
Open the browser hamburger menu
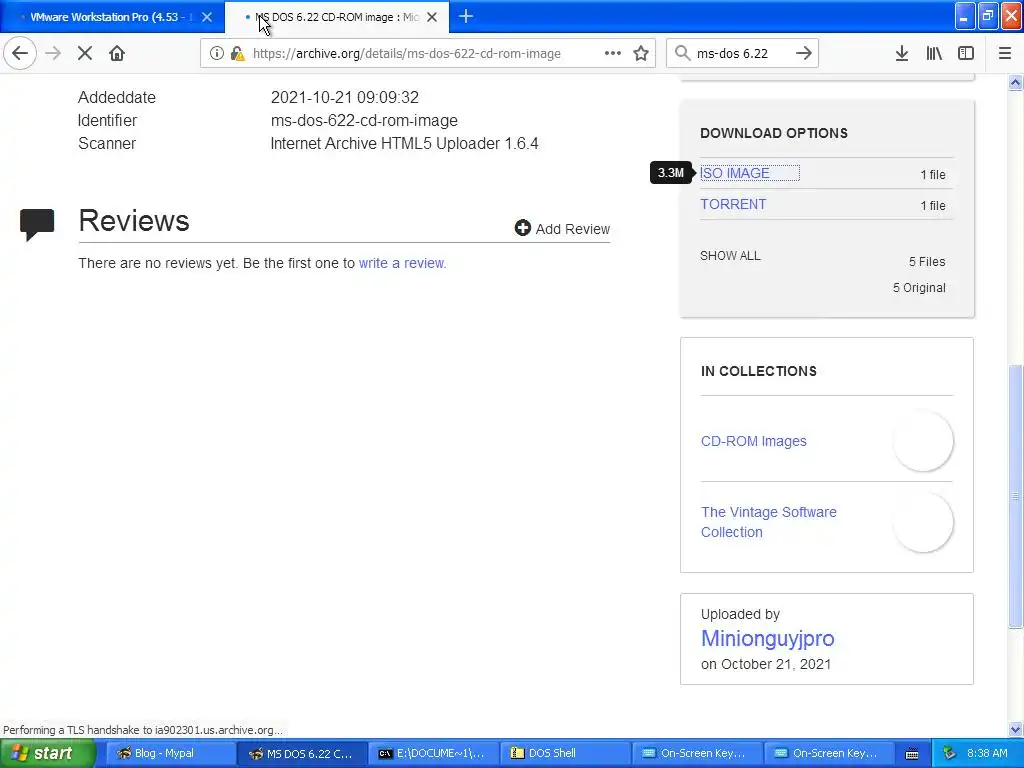click(1004, 53)
